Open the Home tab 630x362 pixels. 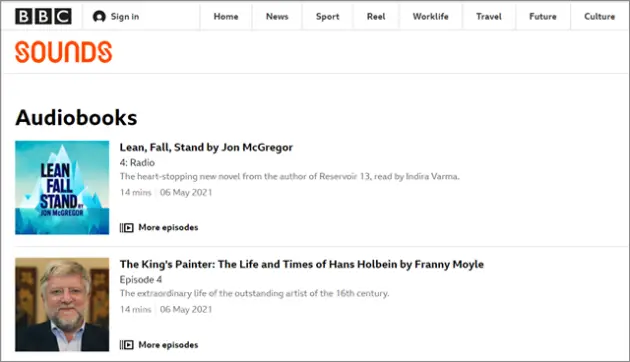(x=226, y=16)
